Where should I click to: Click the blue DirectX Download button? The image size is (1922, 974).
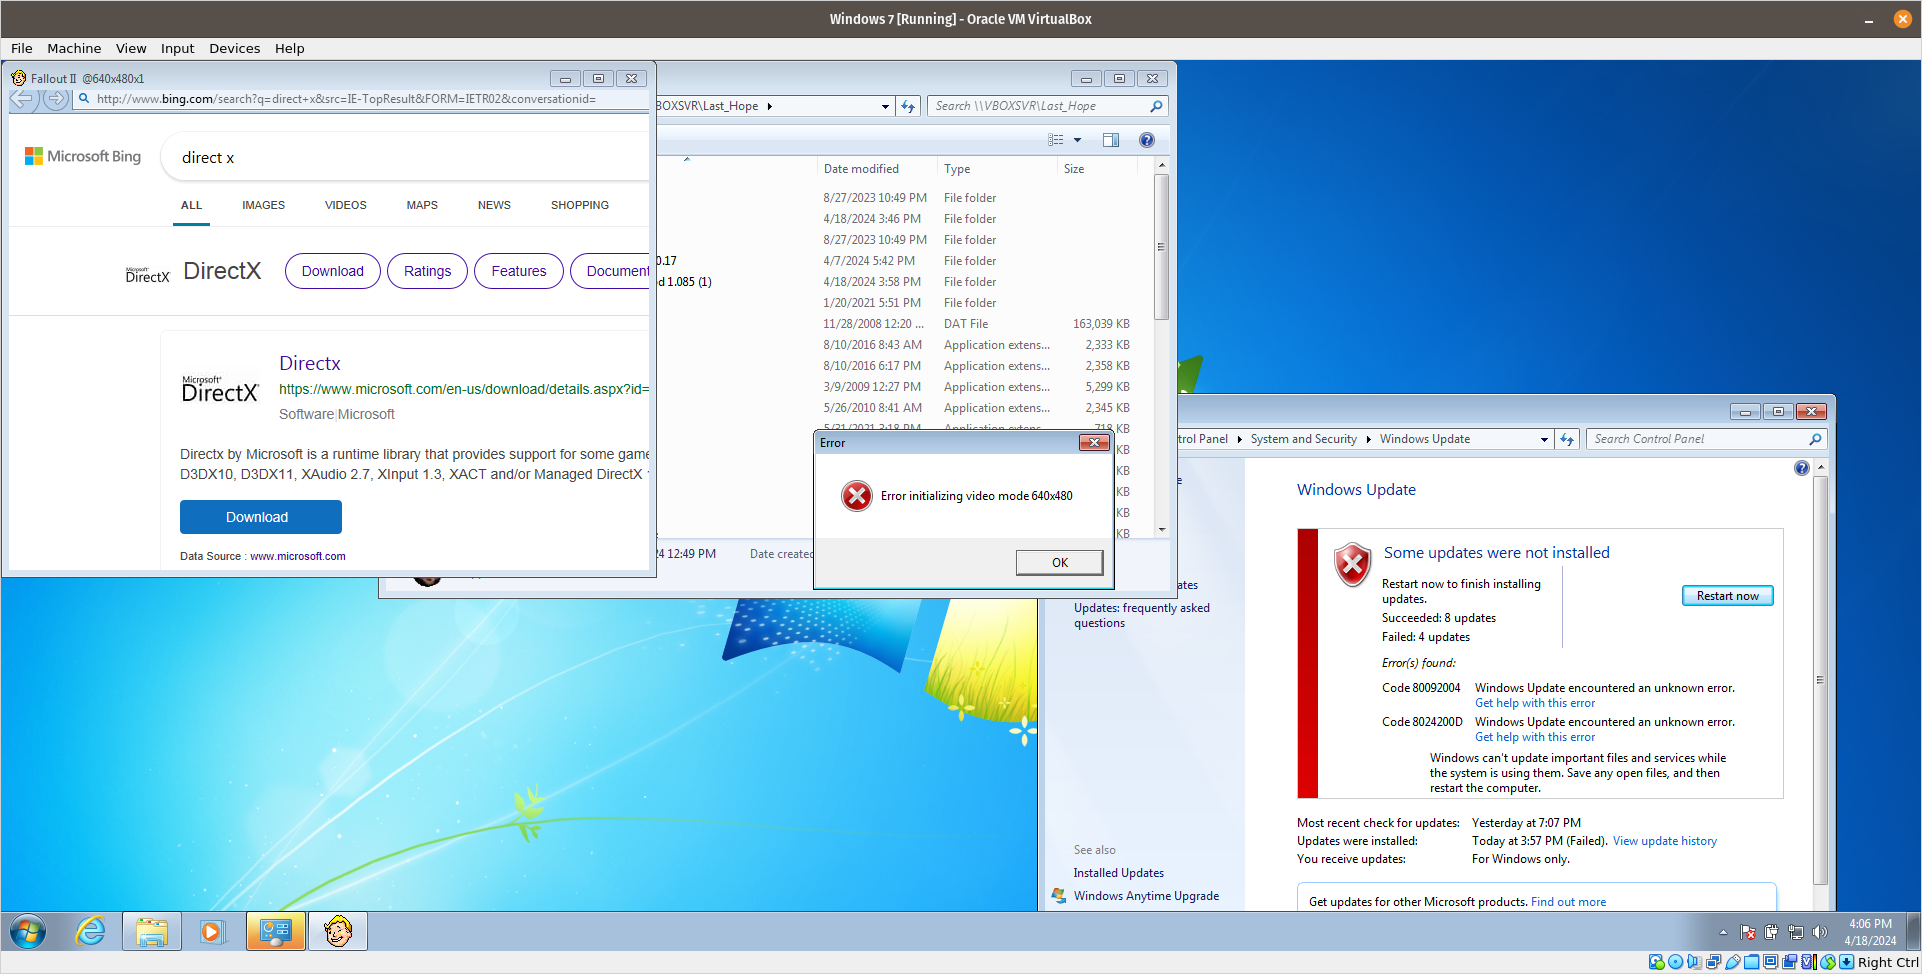[x=261, y=517]
